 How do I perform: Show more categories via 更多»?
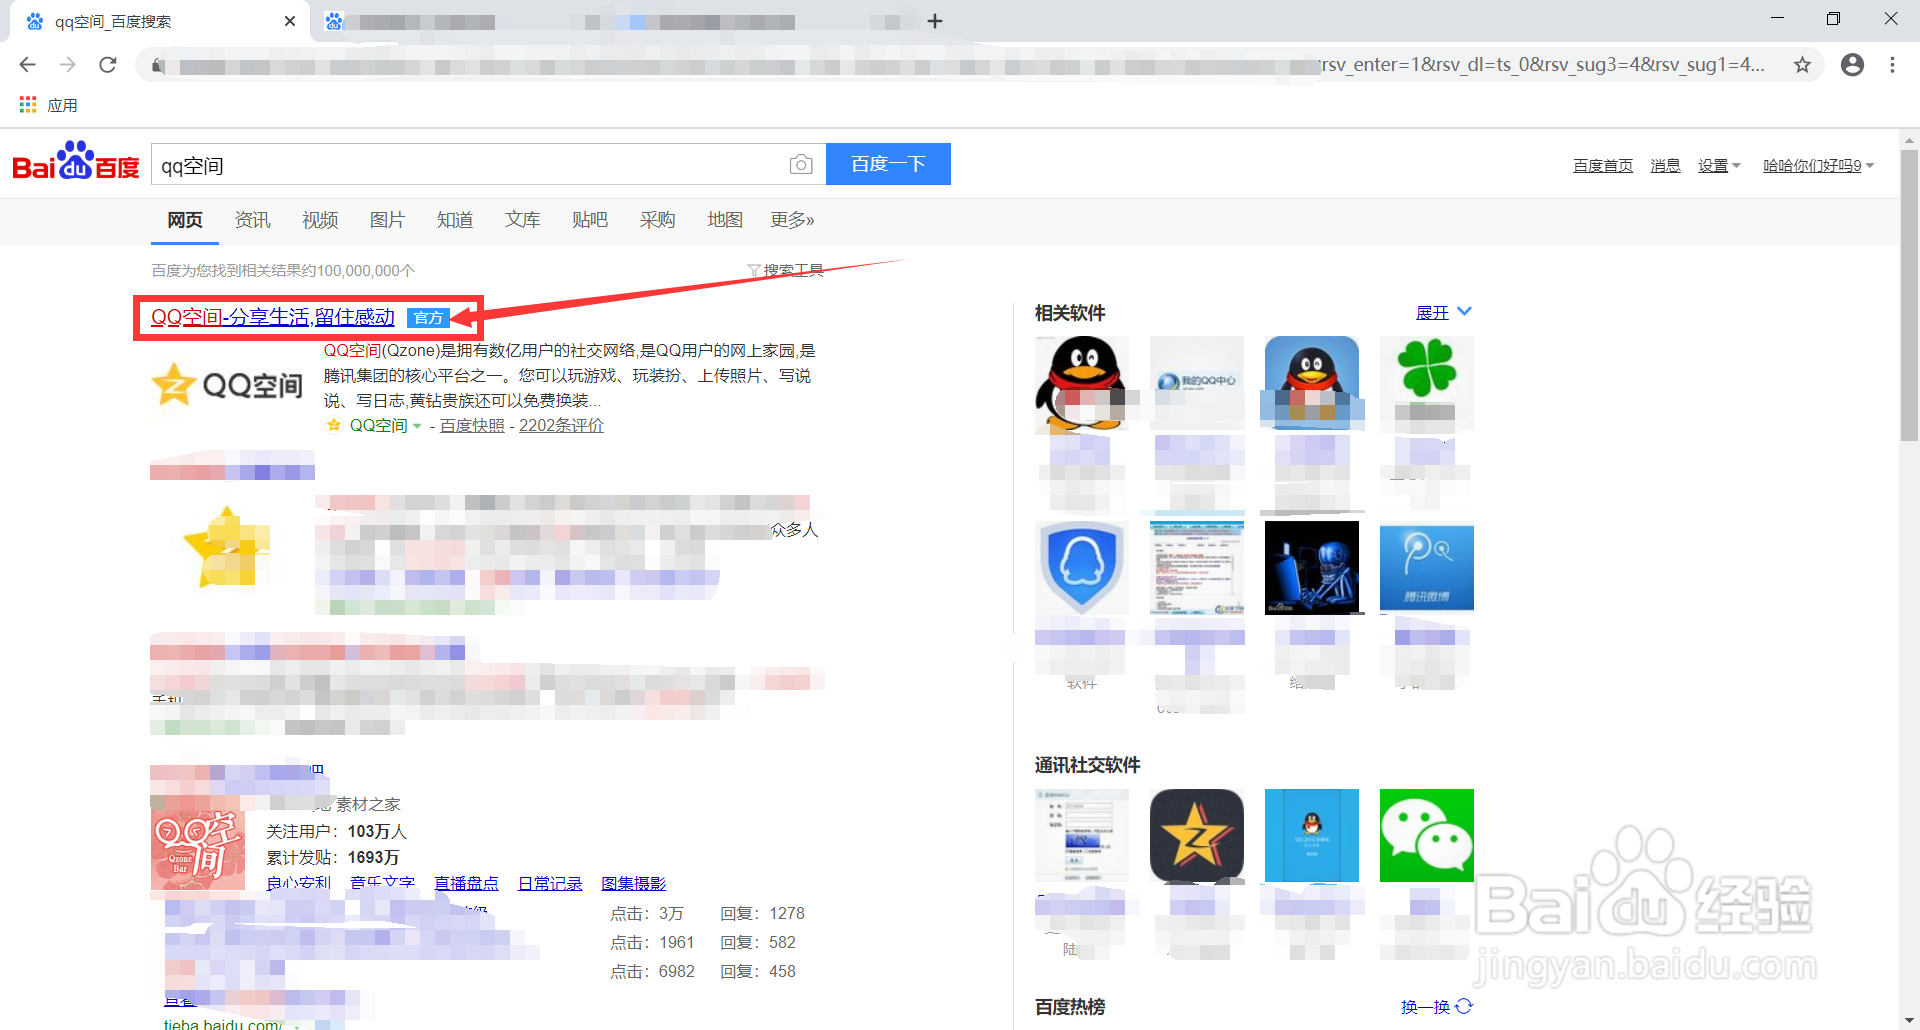point(792,220)
